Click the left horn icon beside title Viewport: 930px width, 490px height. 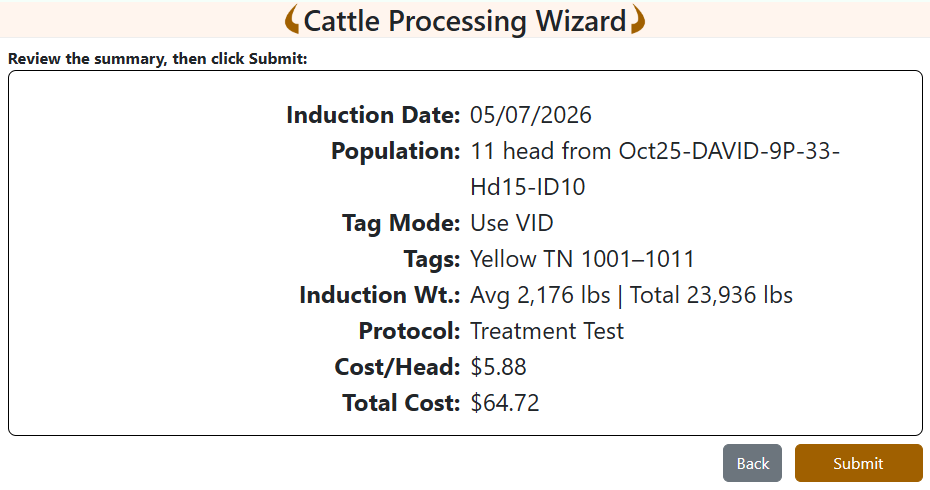tap(292, 20)
